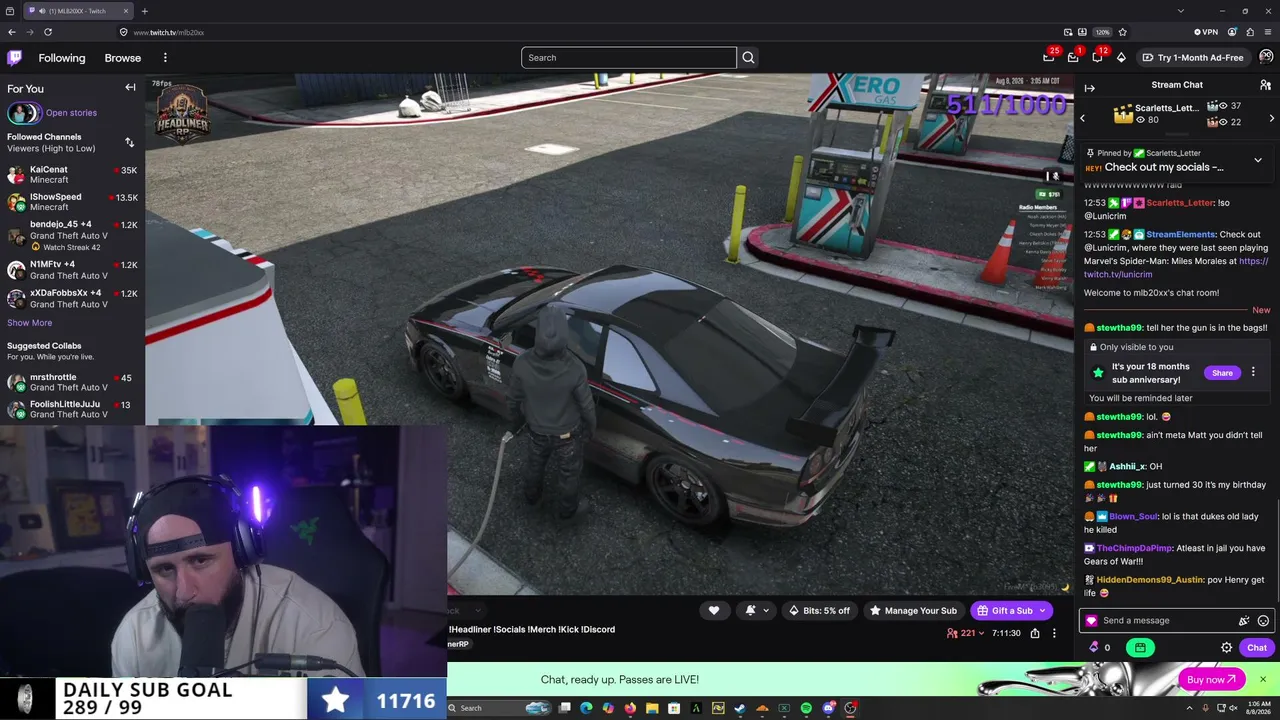Reload the browser page
The image size is (1280, 720).
(47, 32)
